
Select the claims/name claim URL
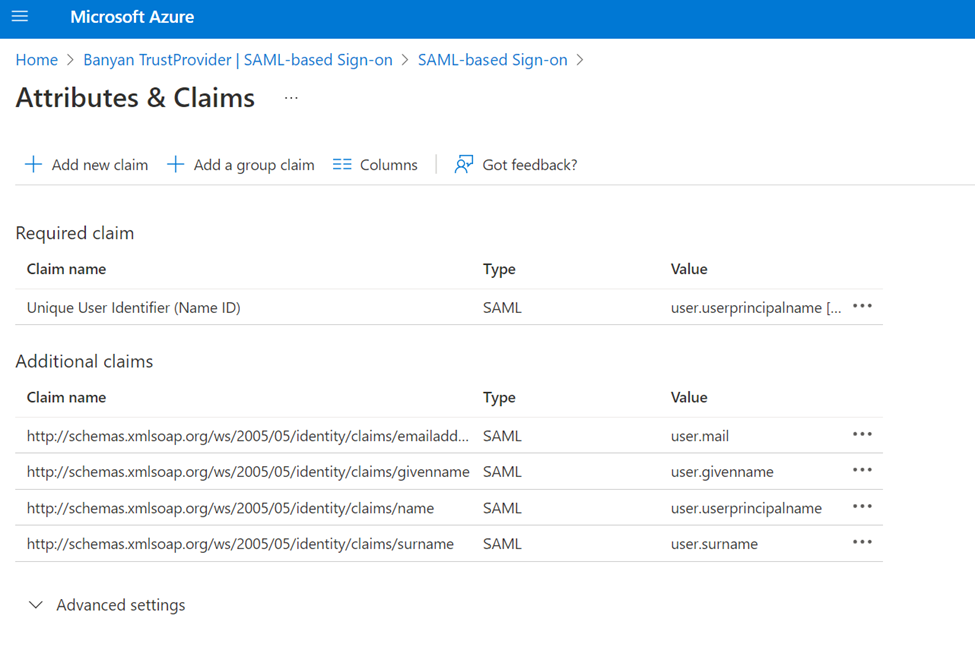(230, 508)
